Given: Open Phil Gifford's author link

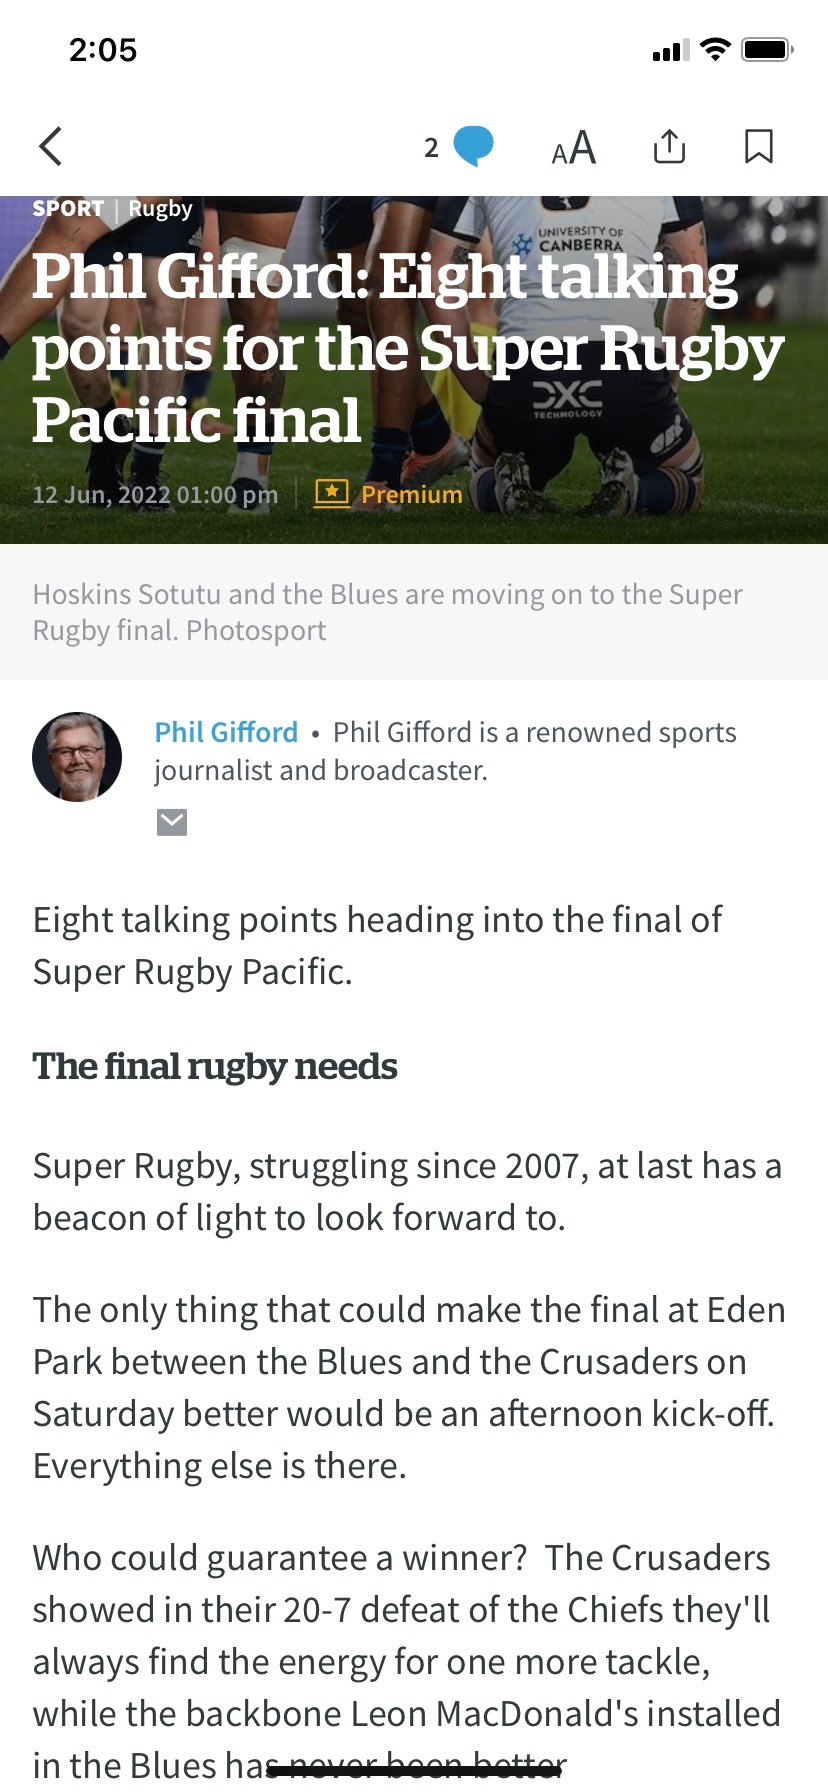Looking at the screenshot, I should click(x=226, y=732).
